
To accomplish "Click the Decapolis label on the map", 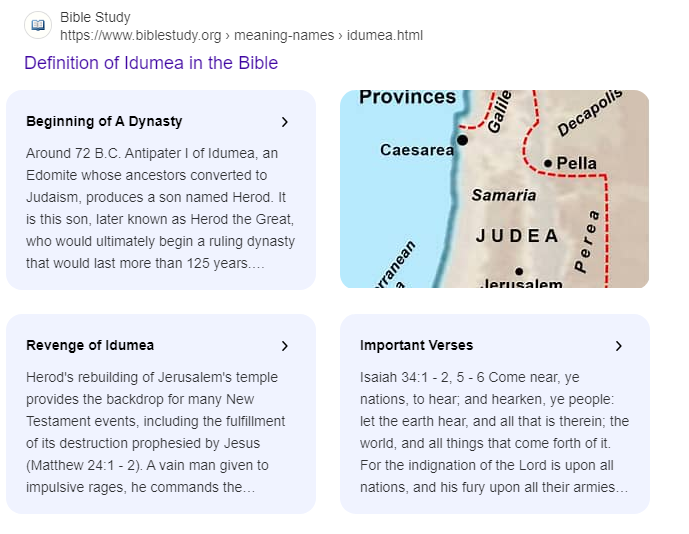I will point(590,112).
